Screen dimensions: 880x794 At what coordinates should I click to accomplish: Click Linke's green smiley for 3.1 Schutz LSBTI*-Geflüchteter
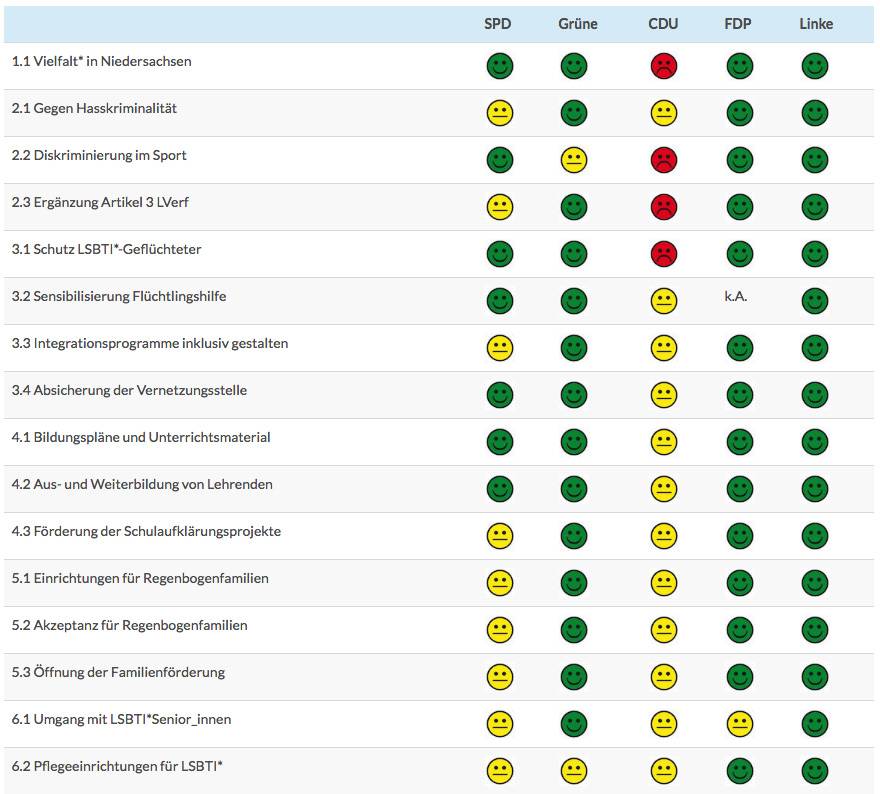(815, 254)
